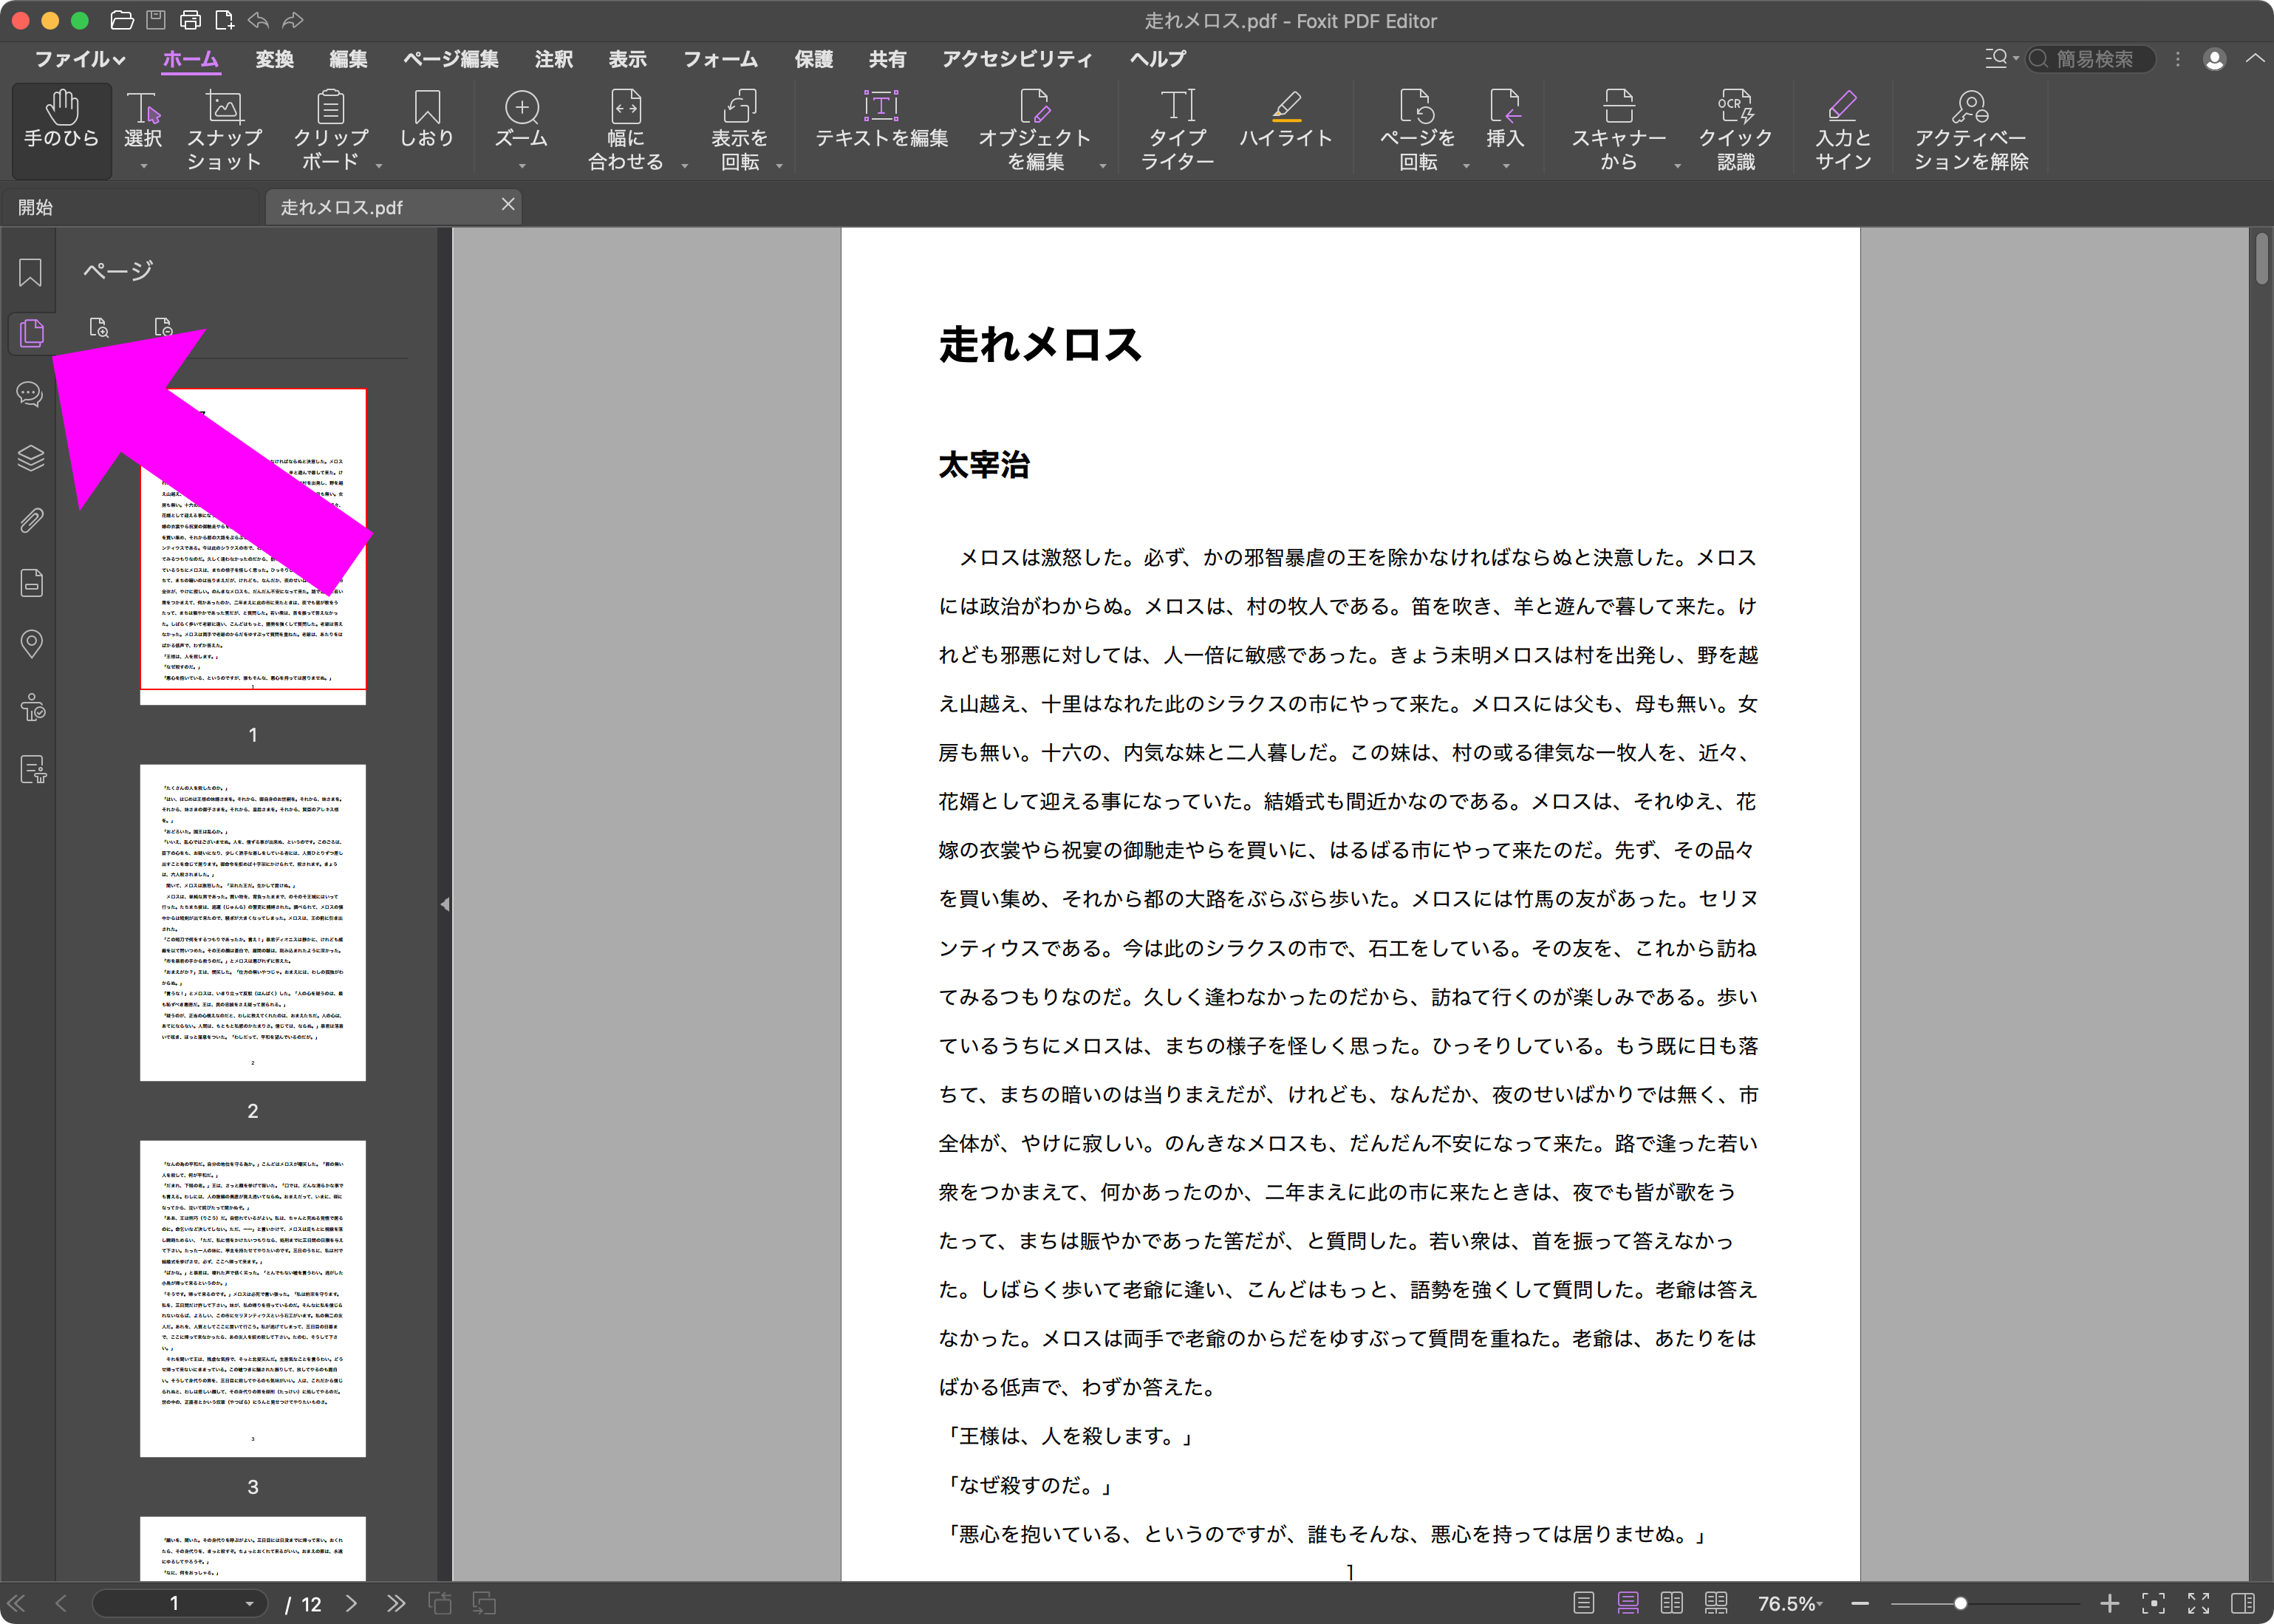Open the ホーム ribbon tab
Screen dimensions: 2274x1624
click(x=190, y=60)
